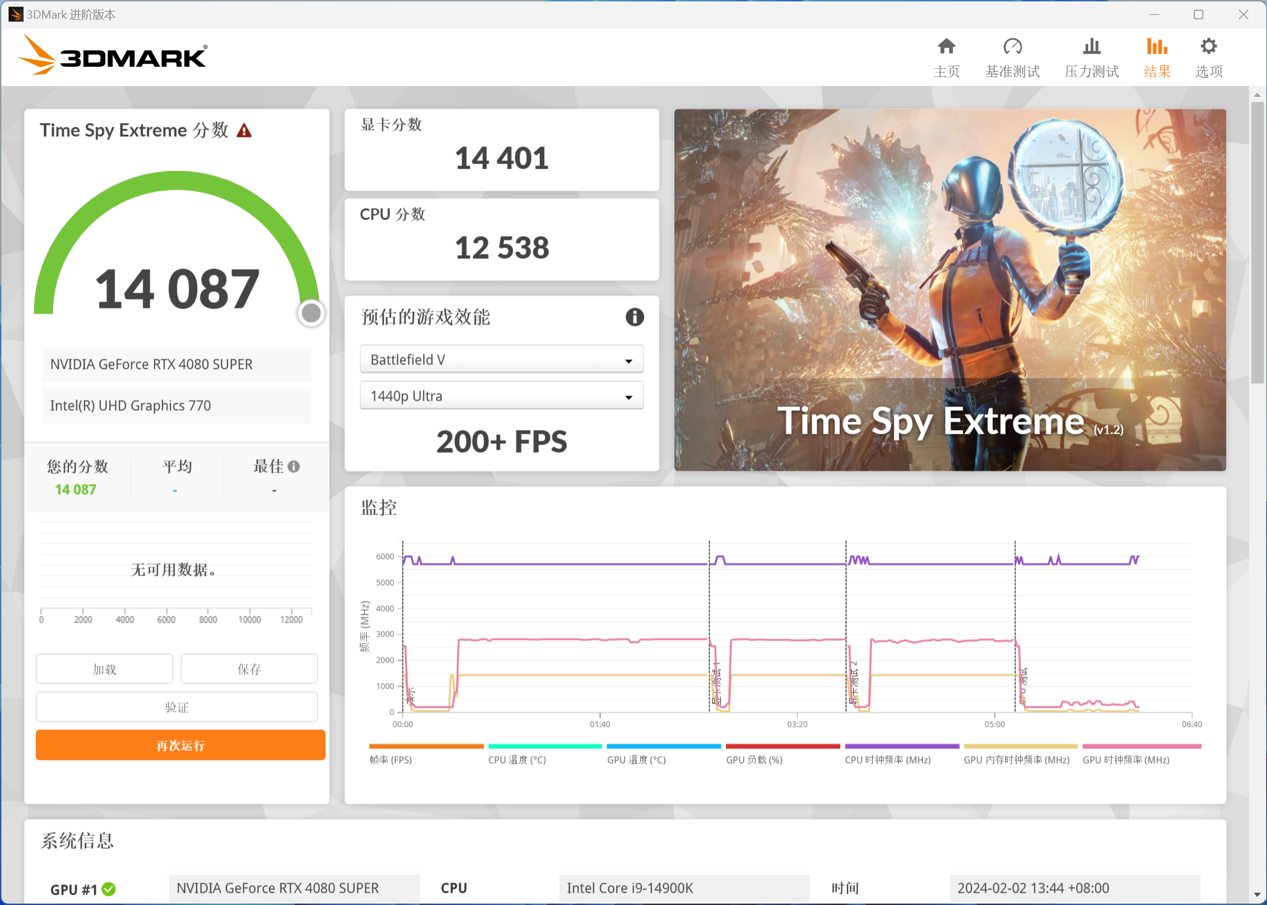Click the warning triangle beside Time Spy Extreme 分数
Image resolution: width=1267 pixels, height=905 pixels.
pyautogui.click(x=244, y=128)
